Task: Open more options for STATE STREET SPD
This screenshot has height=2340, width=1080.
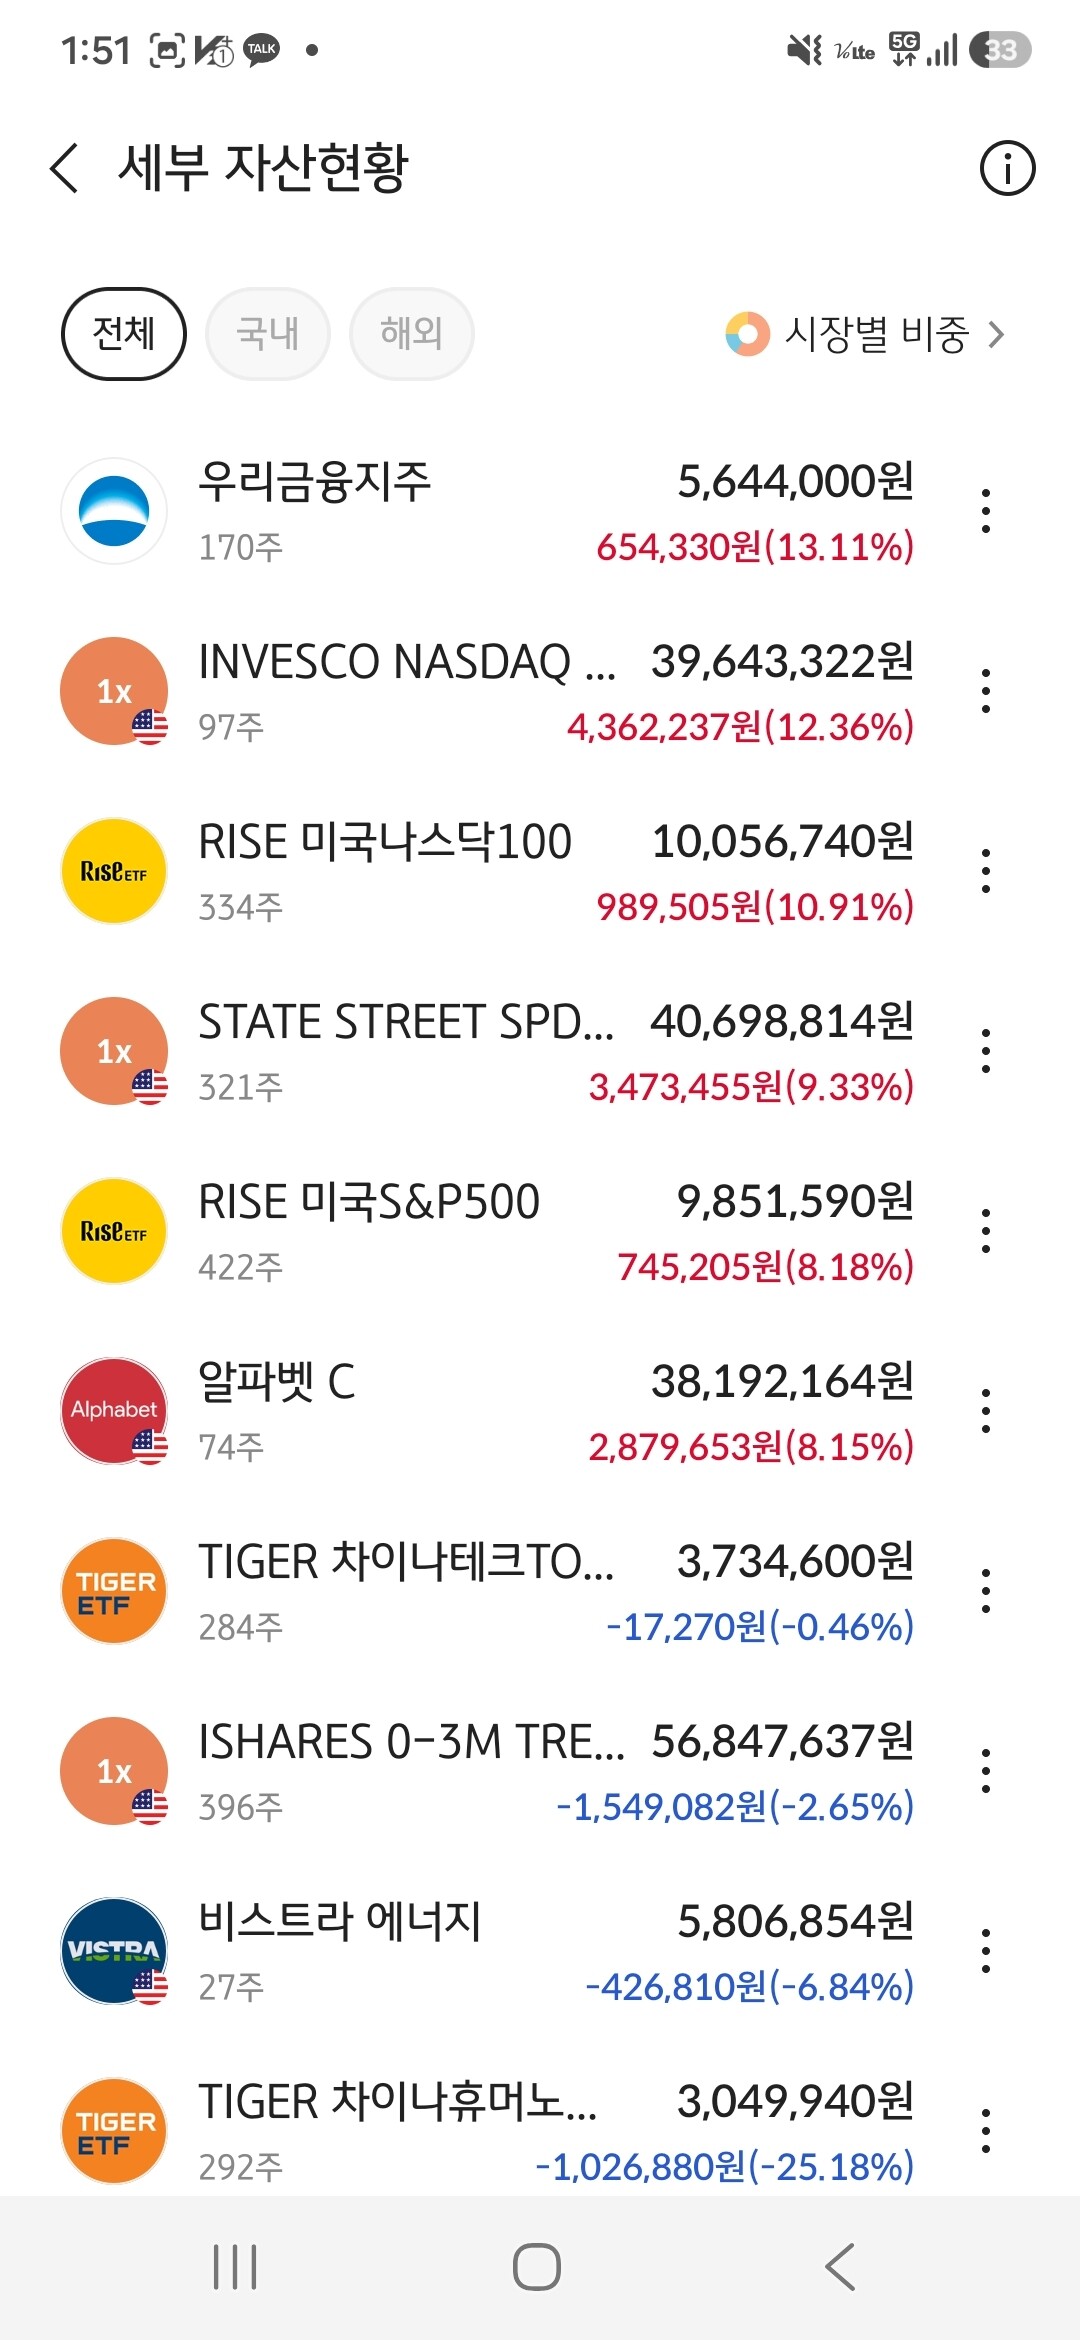Action: point(986,1051)
